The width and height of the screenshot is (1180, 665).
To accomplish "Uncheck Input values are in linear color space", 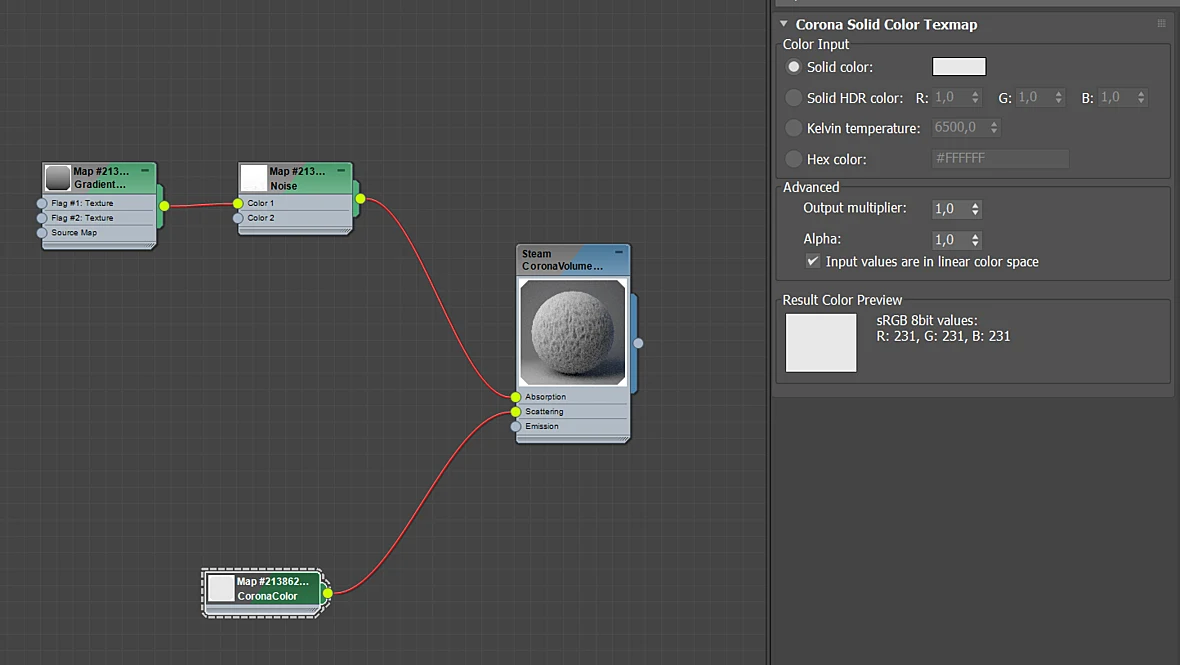I will click(813, 261).
